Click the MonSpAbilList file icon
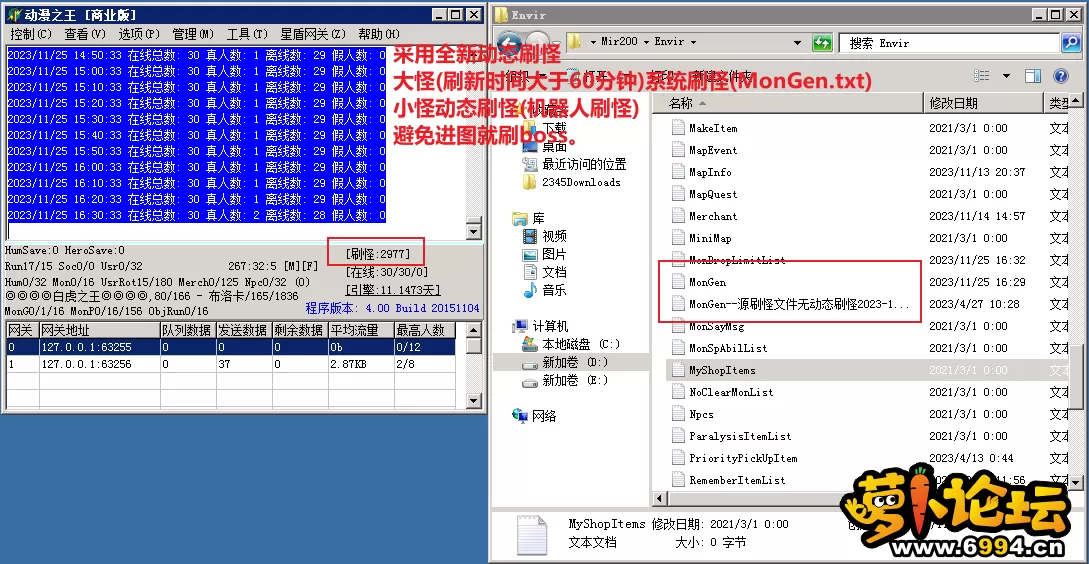 click(678, 348)
